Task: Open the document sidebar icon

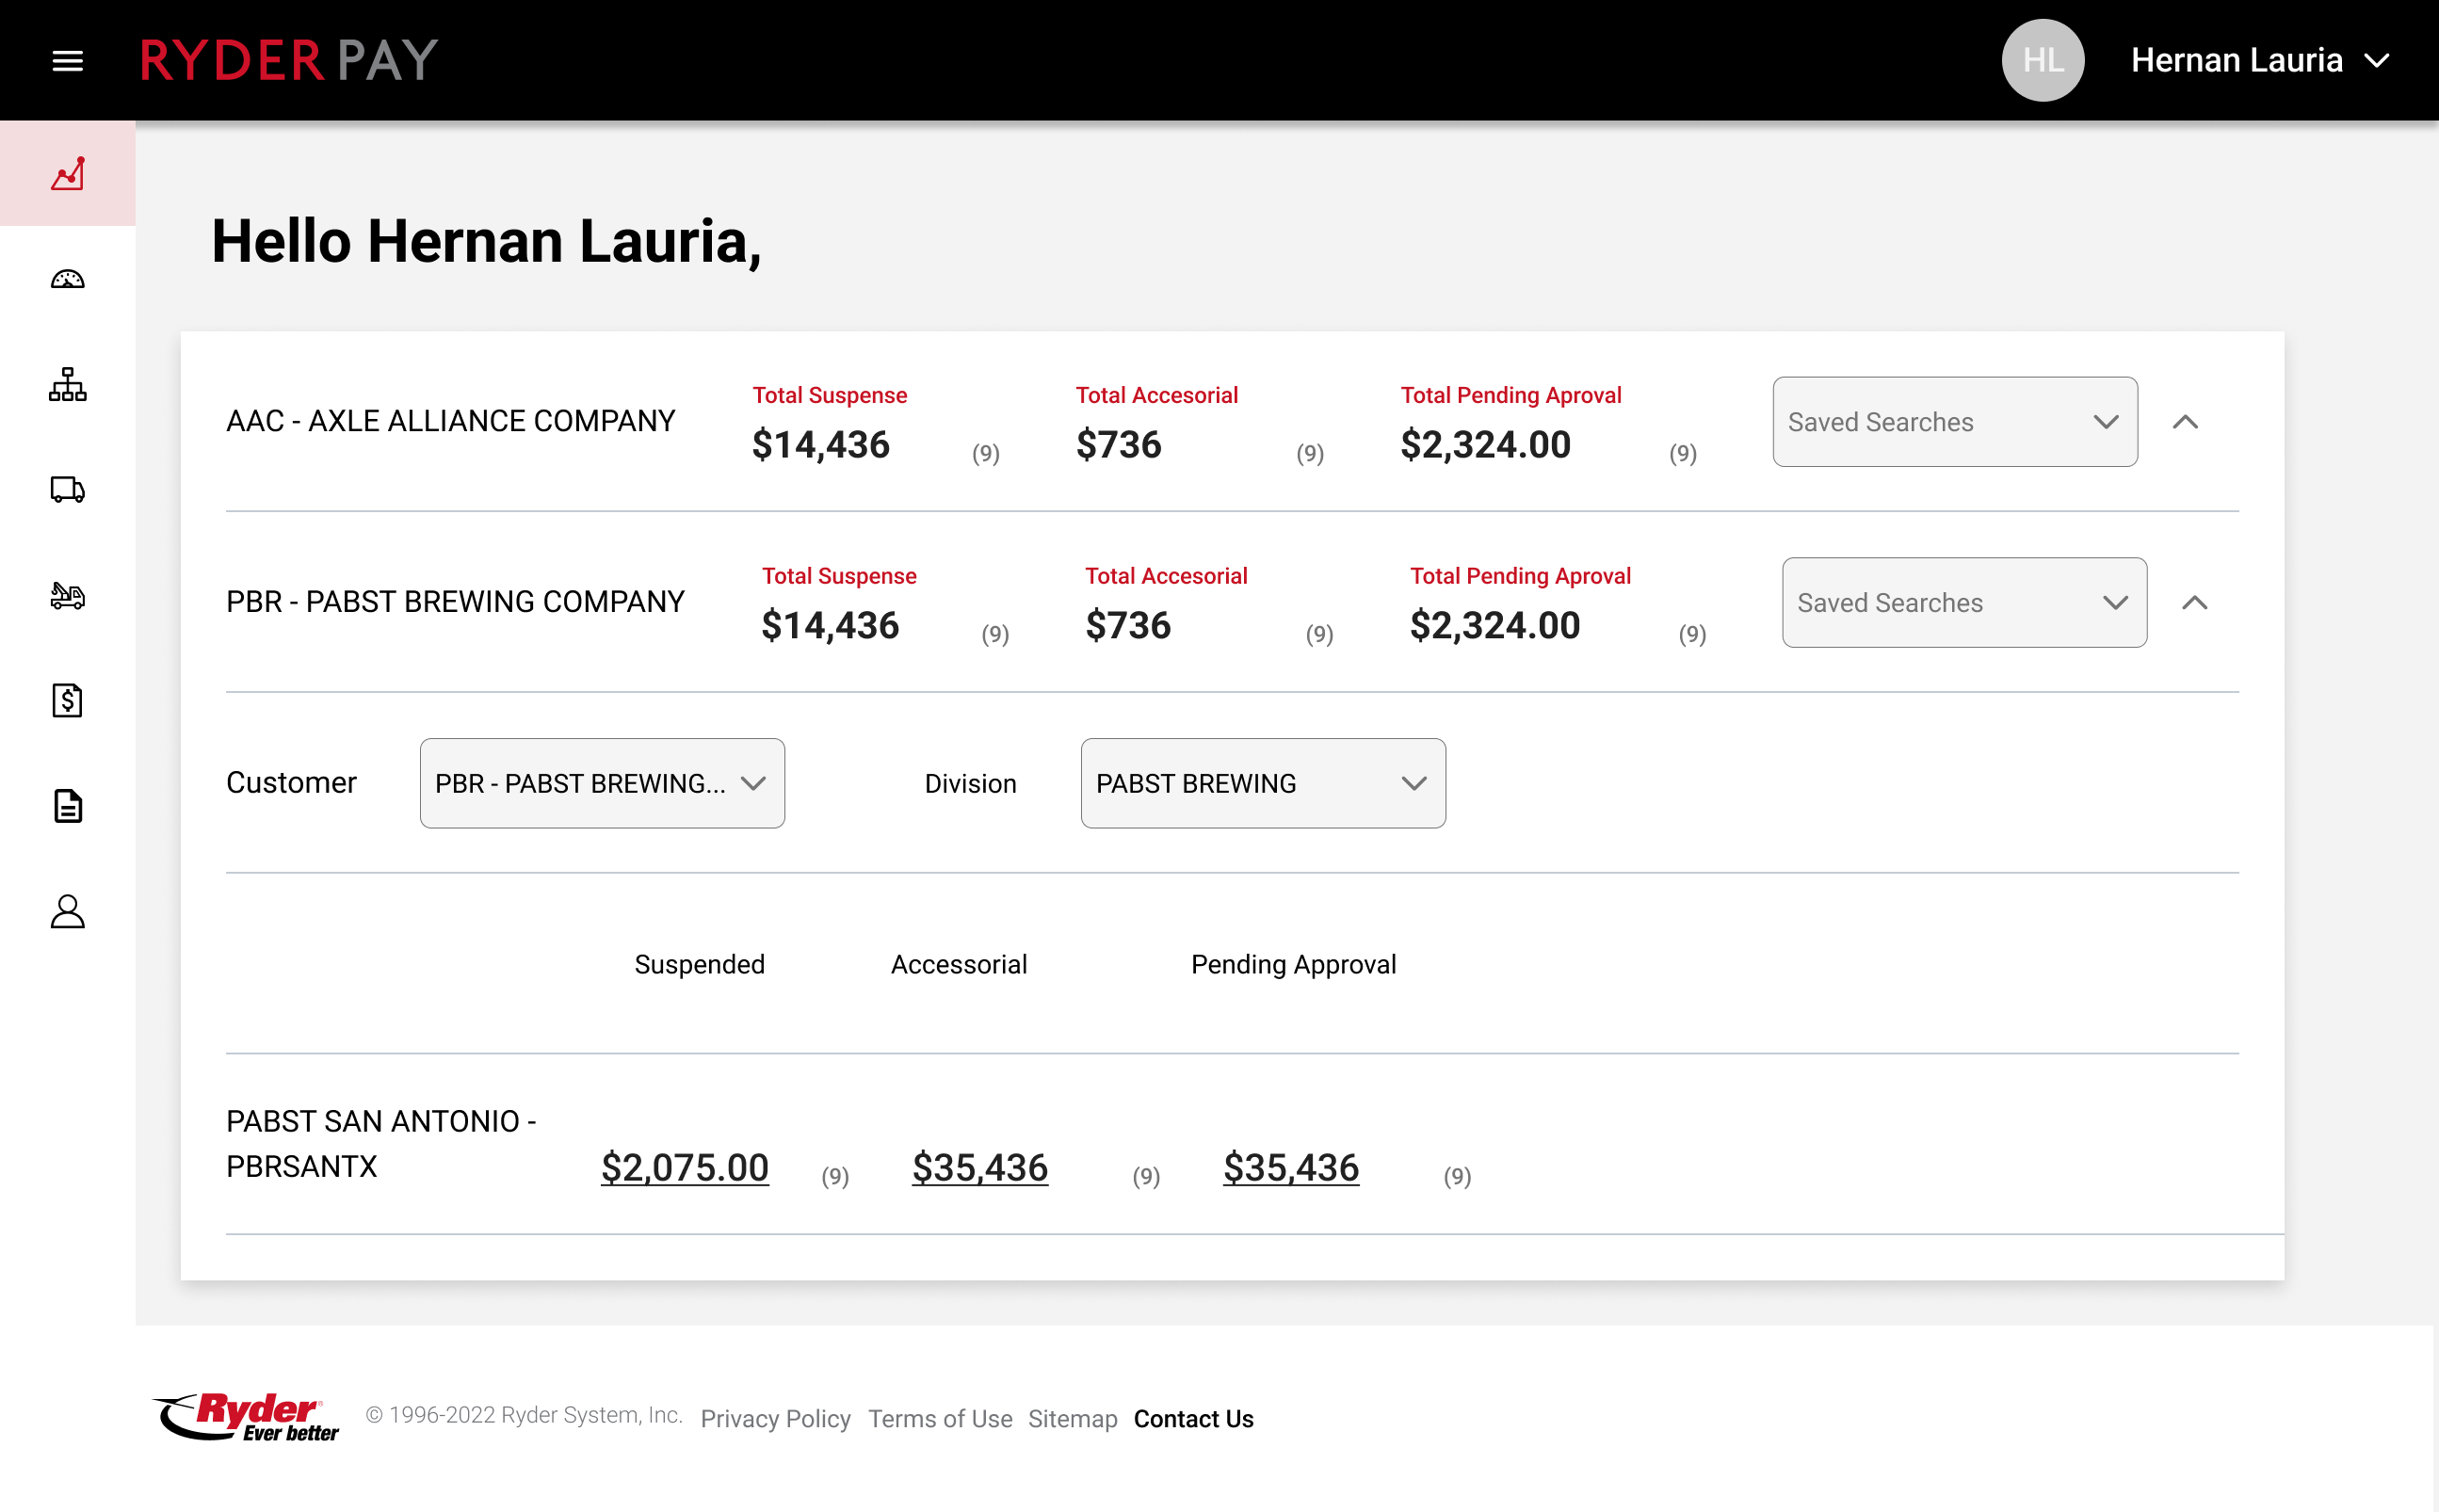Action: tap(67, 806)
